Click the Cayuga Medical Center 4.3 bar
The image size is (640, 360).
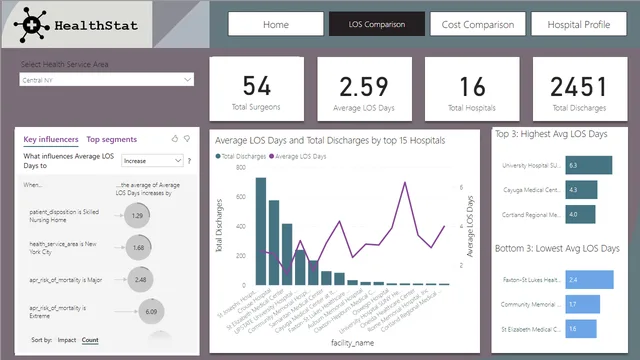581,190
